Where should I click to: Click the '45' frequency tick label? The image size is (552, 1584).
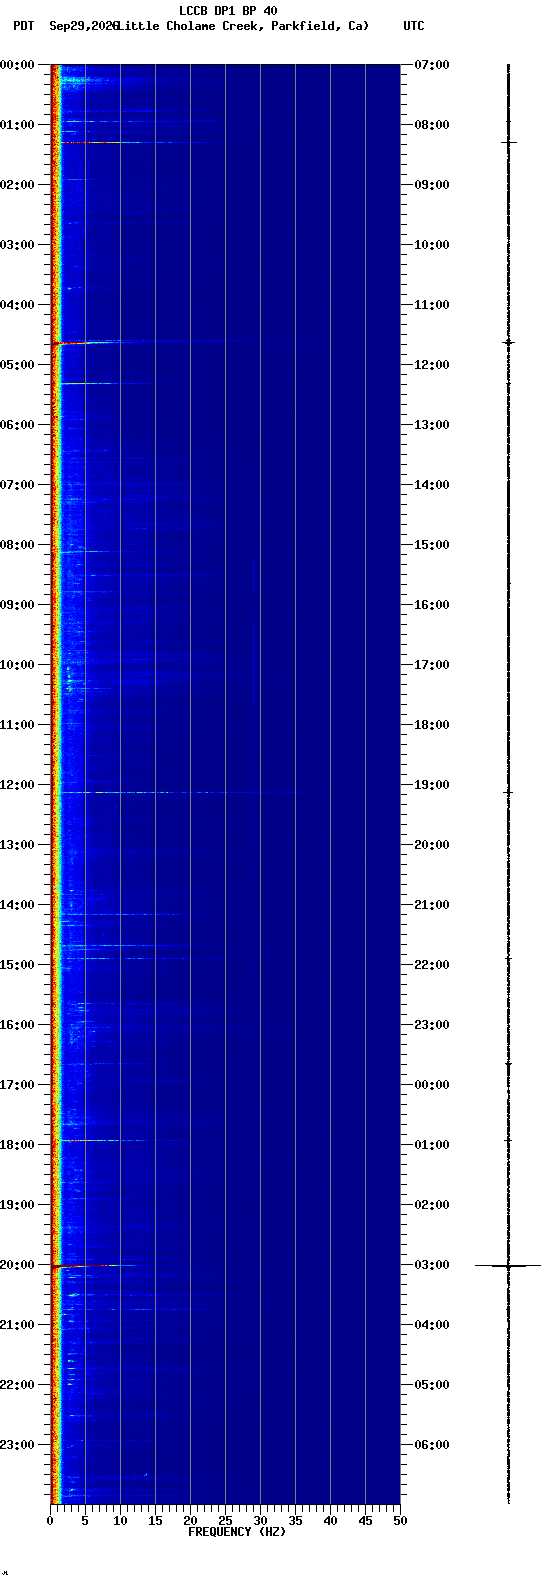tap(365, 1521)
